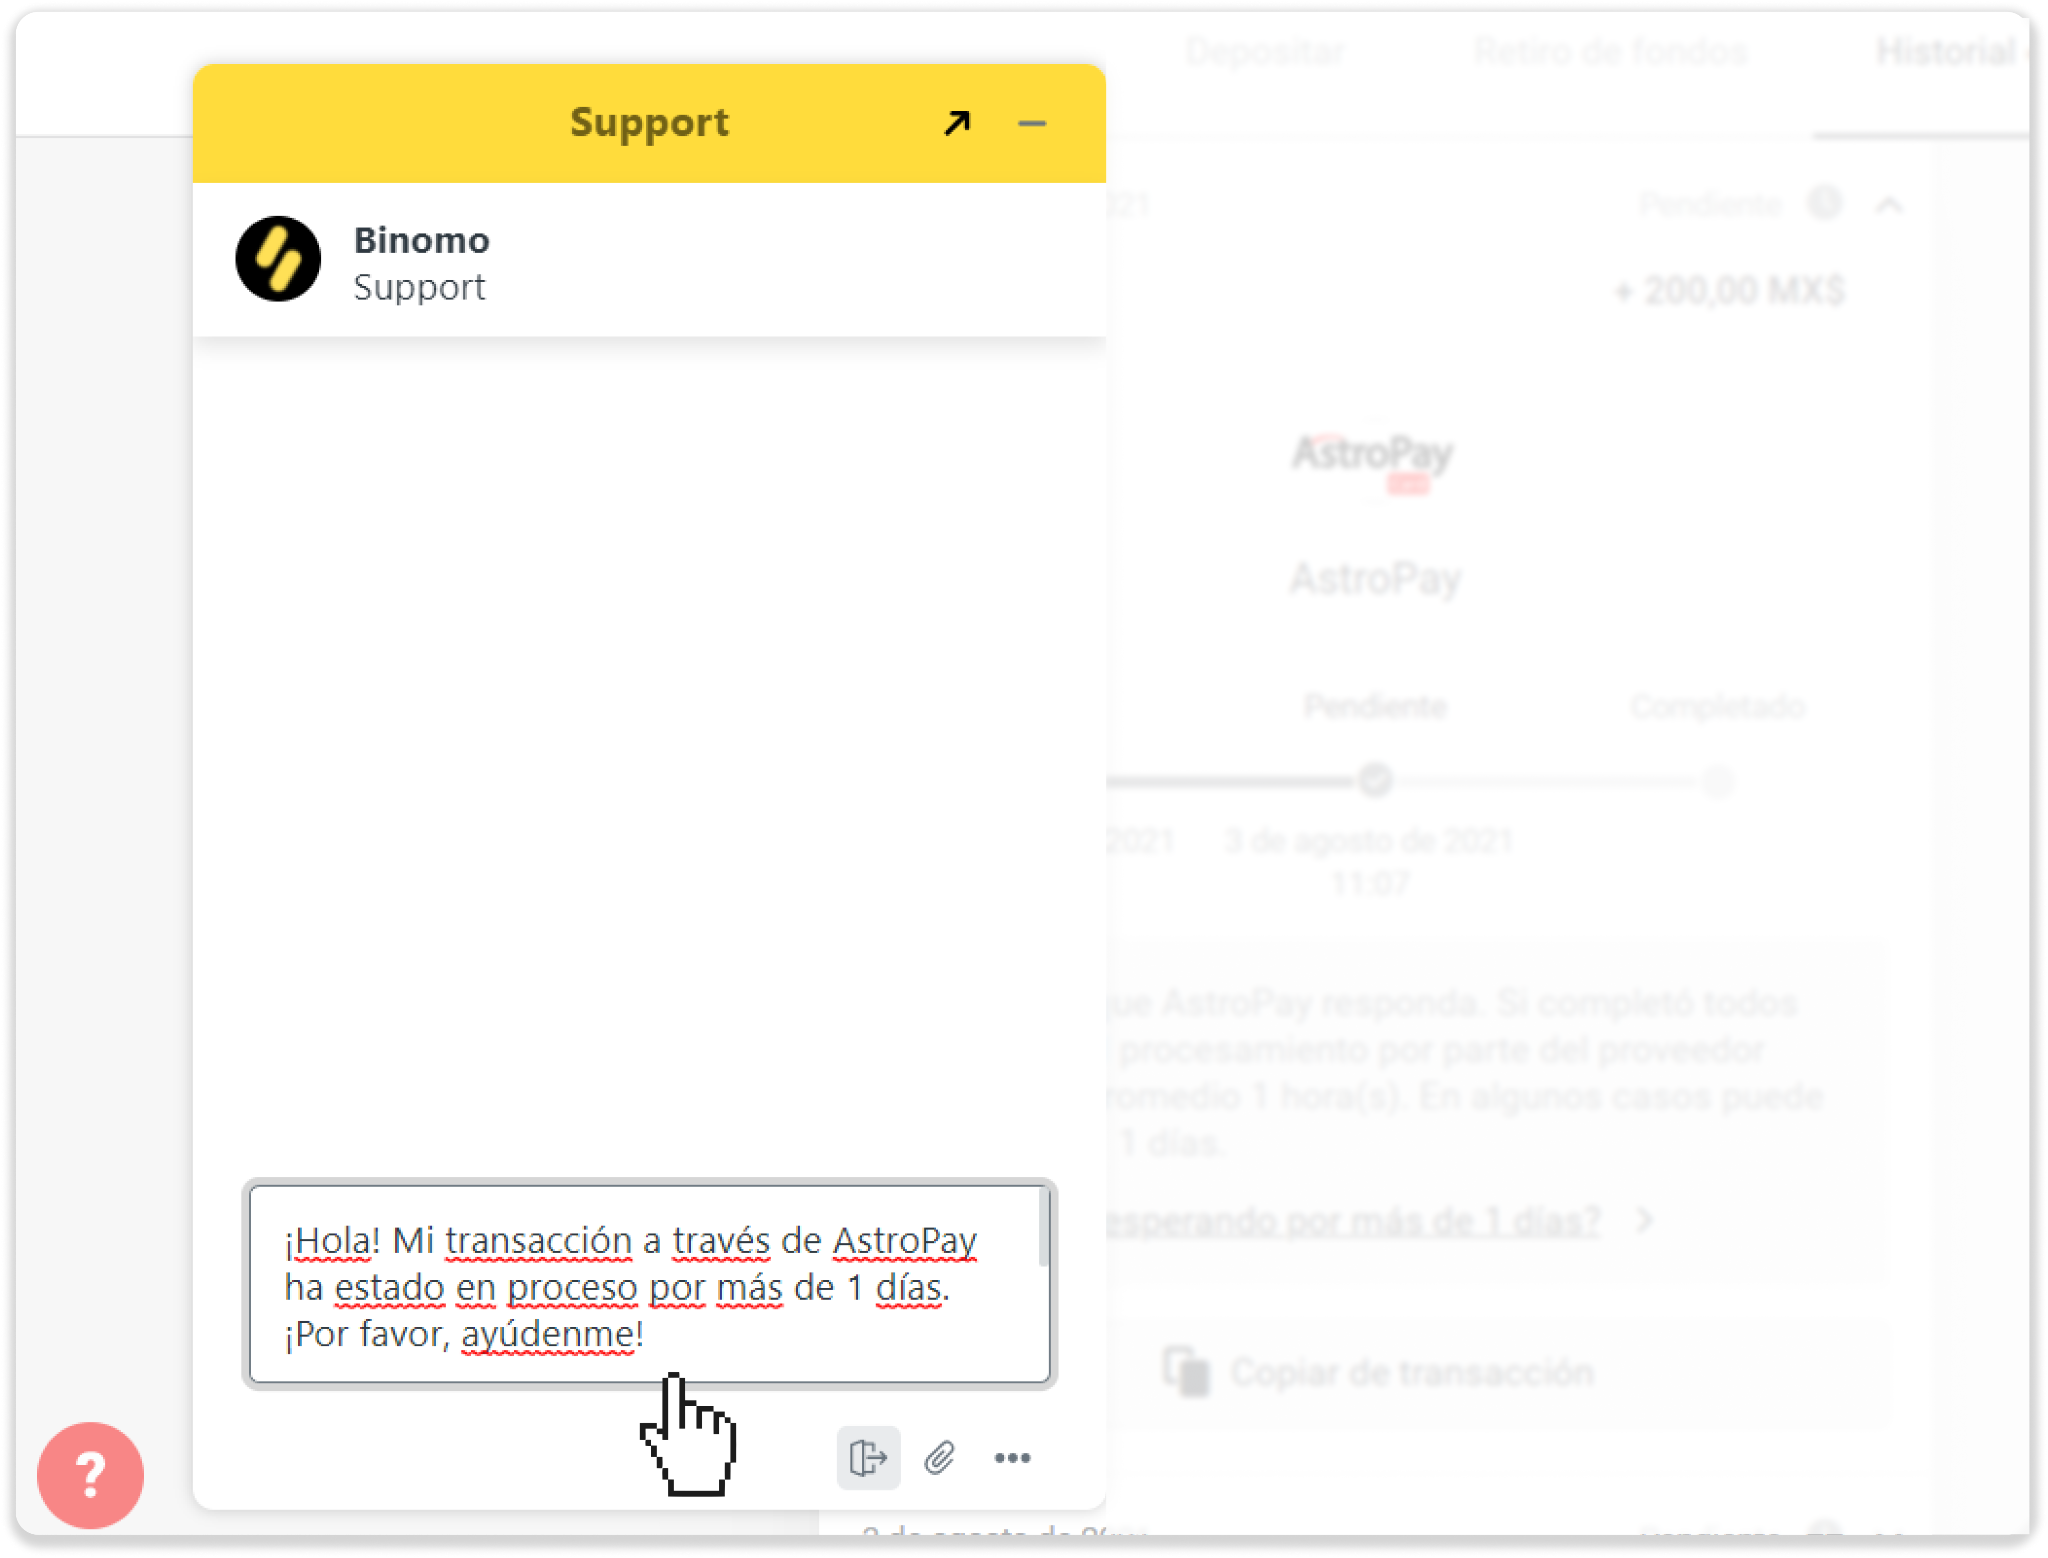Viewport: 2048px width, 1558px height.
Task: Open the three-dot more options menu
Action: (1012, 1458)
